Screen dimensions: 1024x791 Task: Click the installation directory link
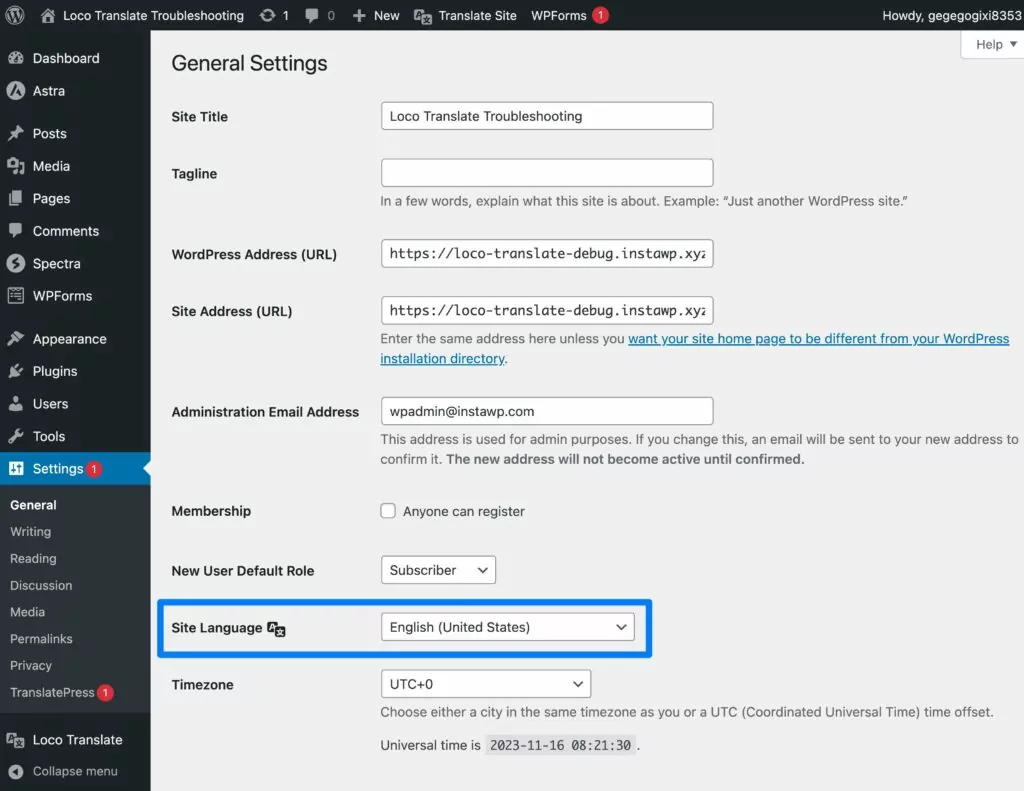coord(442,359)
